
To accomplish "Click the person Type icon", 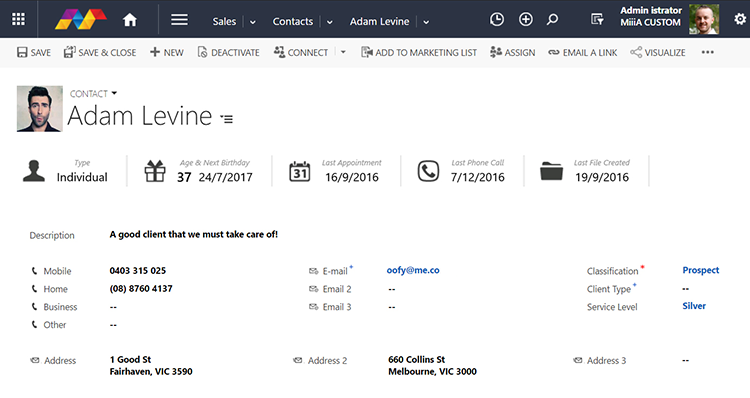I will pos(34,171).
